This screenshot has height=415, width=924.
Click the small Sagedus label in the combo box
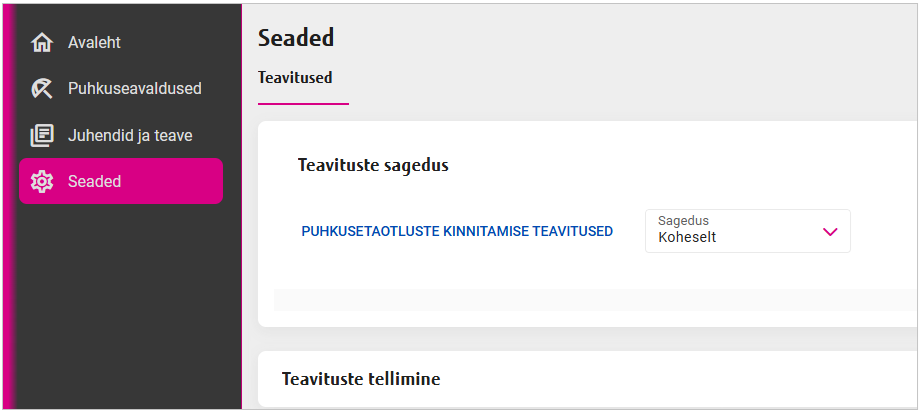pyautogui.click(x=684, y=221)
